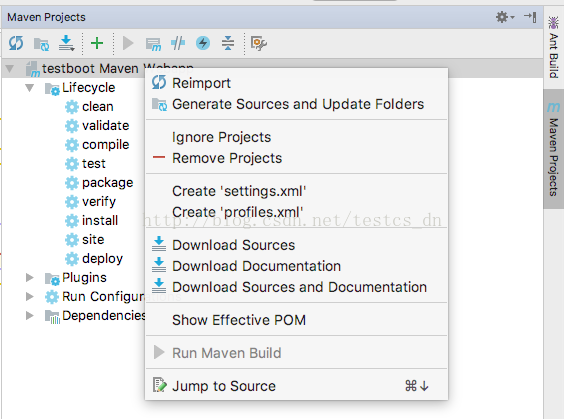This screenshot has height=419, width=564.
Task: Choose Download Documentation from the context menu
Action: pyautogui.click(x=296, y=266)
